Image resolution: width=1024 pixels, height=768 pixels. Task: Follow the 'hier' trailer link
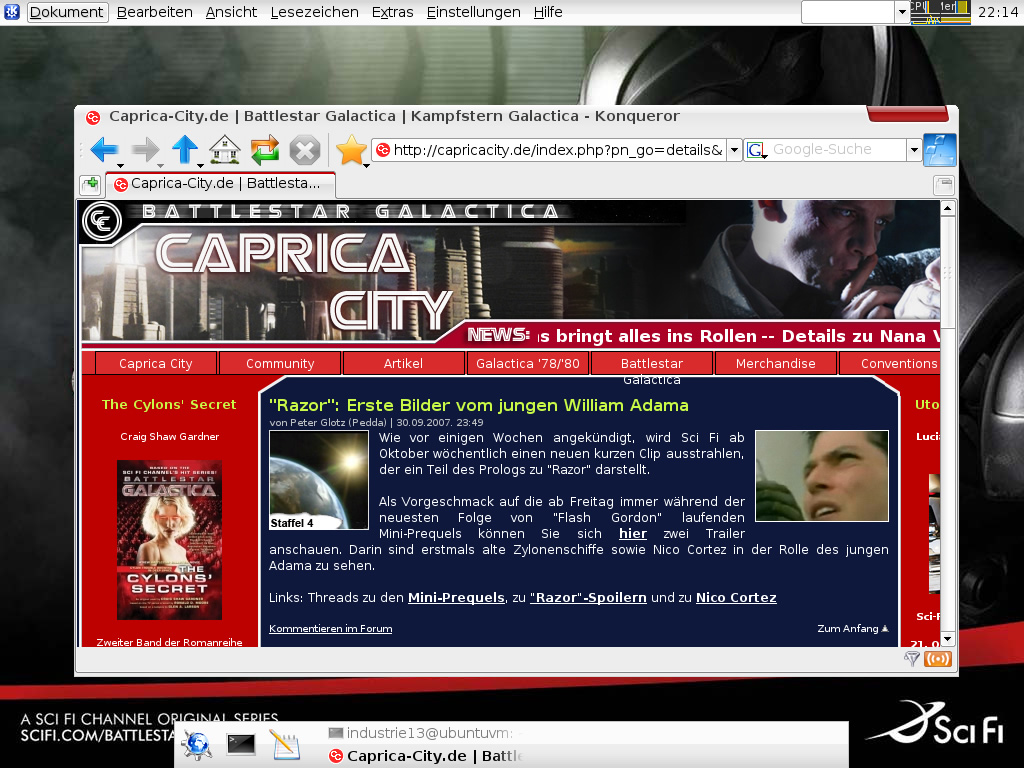click(633, 534)
